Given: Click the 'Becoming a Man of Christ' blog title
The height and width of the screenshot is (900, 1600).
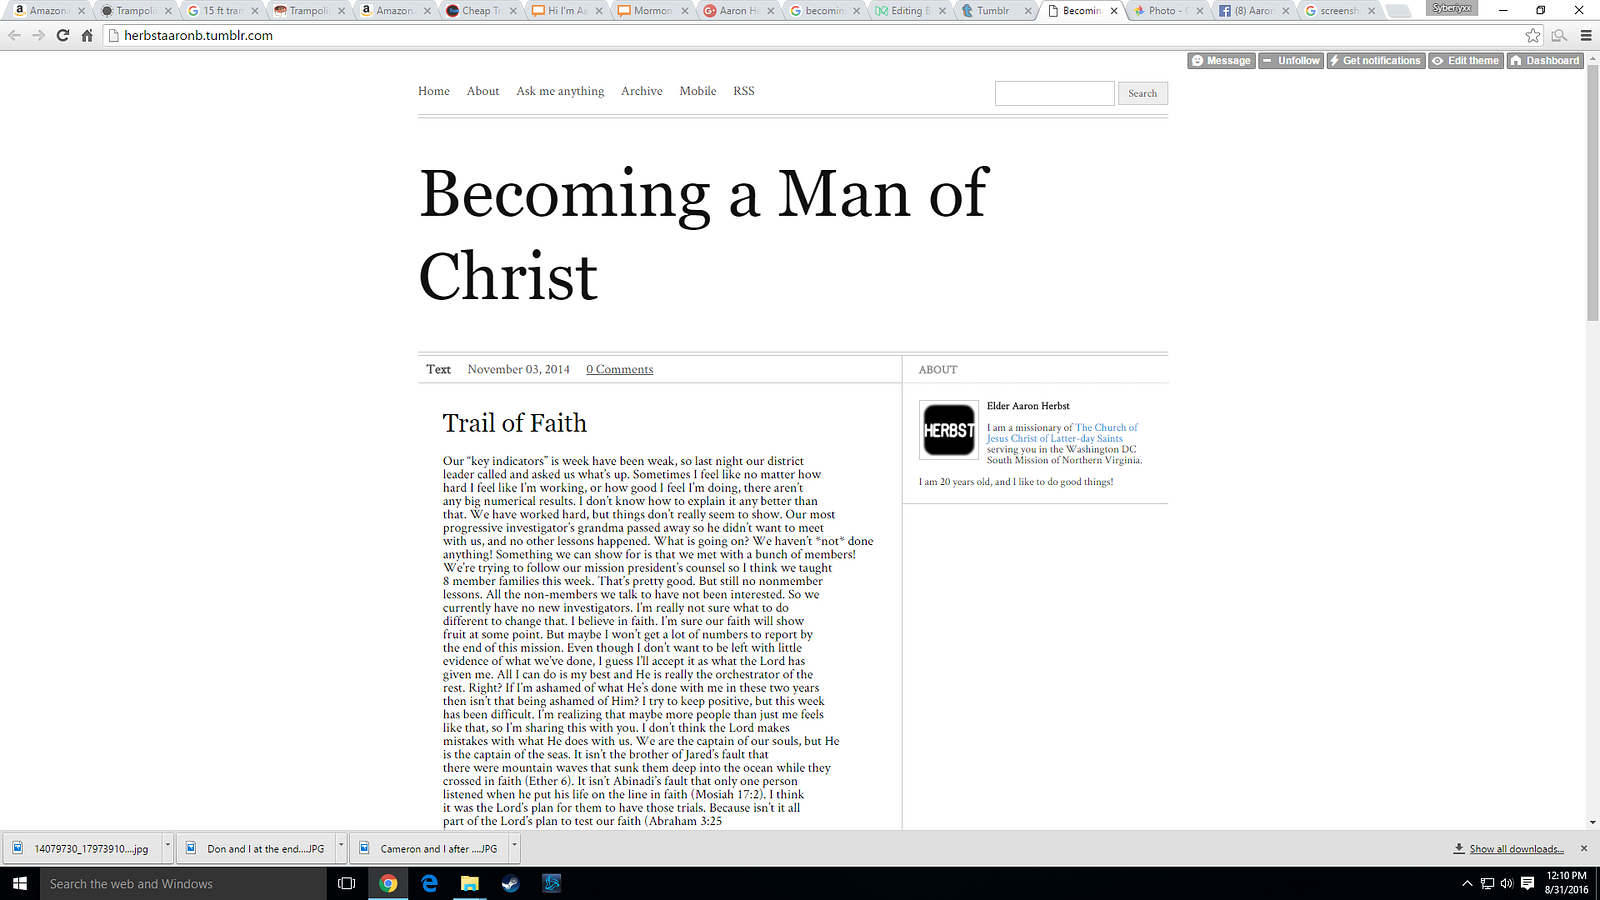Looking at the screenshot, I should (704, 234).
